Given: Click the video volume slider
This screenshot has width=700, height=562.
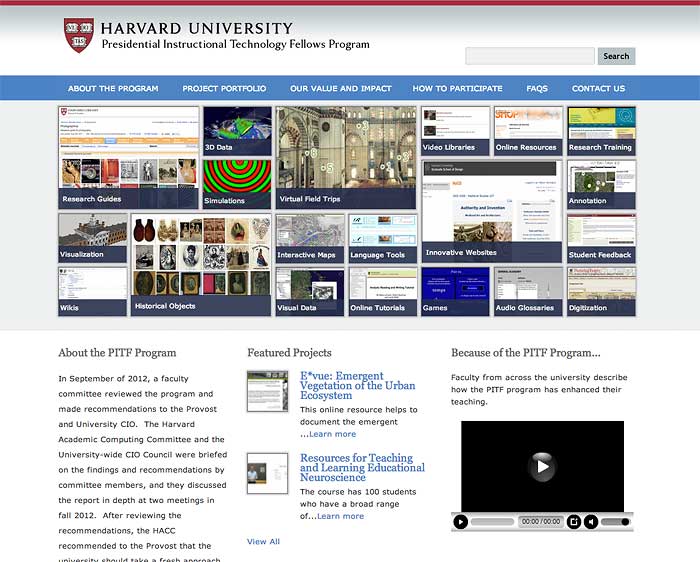Looking at the screenshot, I should (615, 521).
